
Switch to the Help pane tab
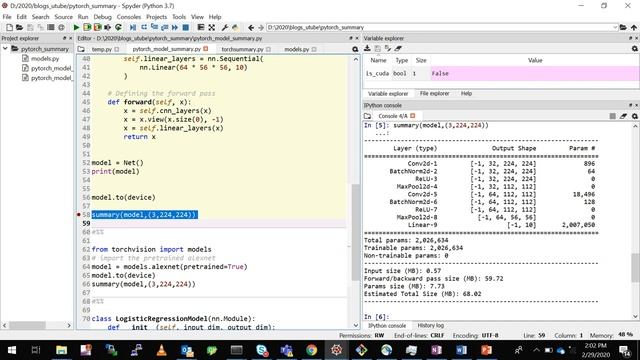click(466, 93)
